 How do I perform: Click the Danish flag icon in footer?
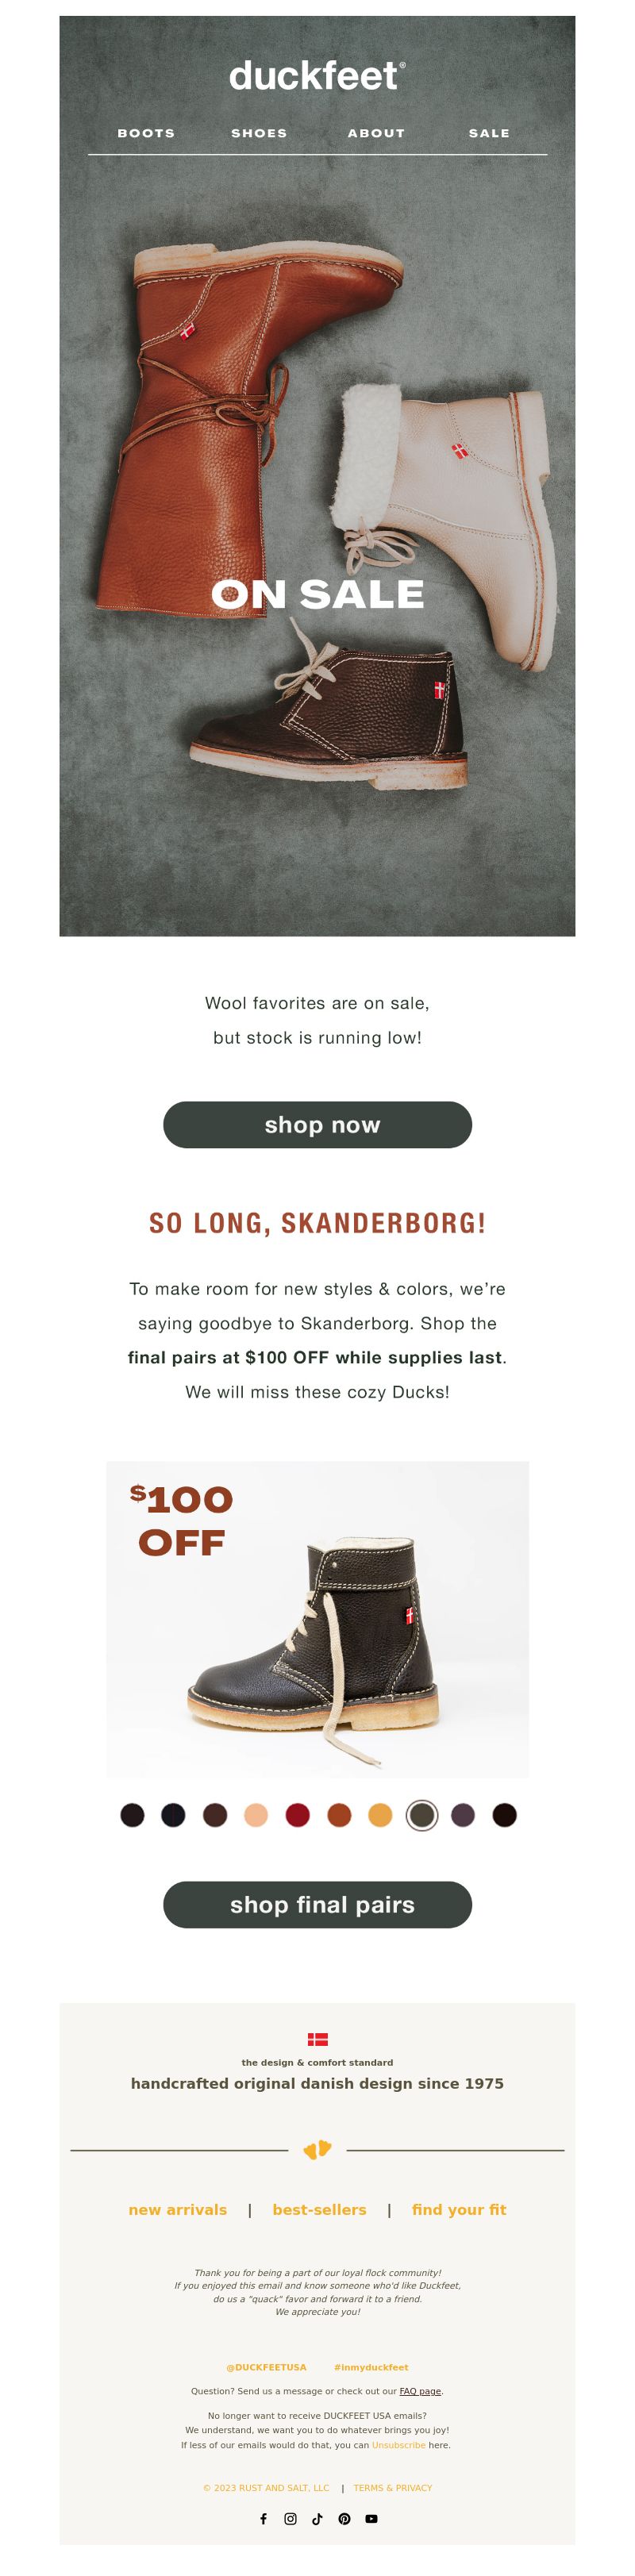coord(317,2039)
